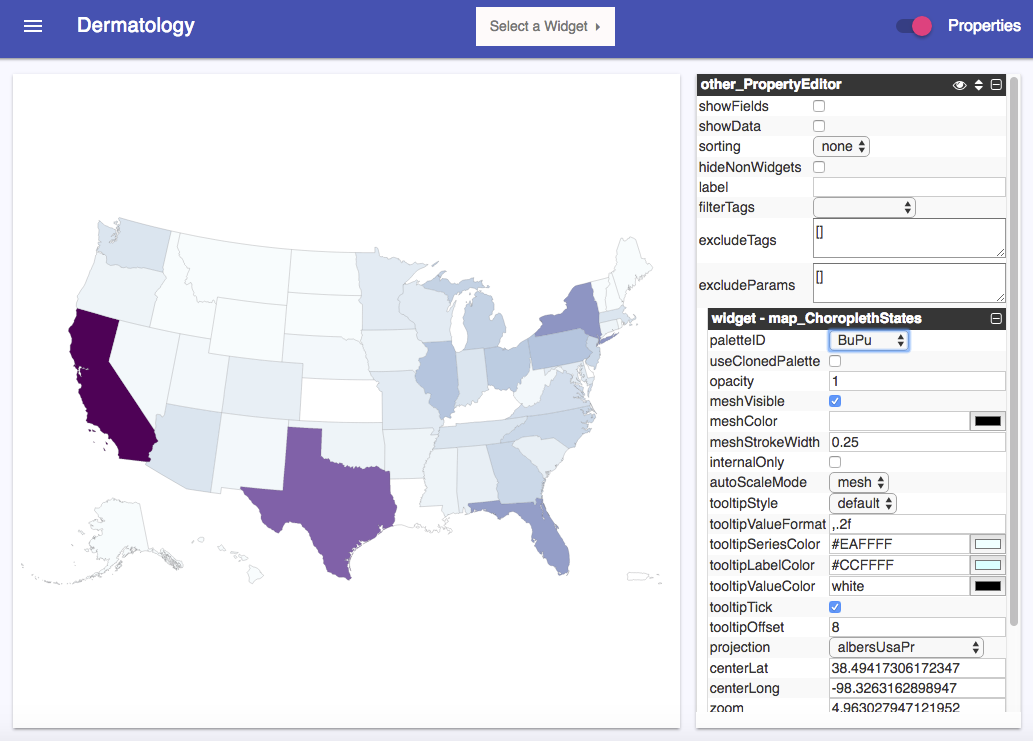This screenshot has height=741, width=1033.
Task: Open the paletteID BuPu dropdown
Action: [x=869, y=340]
